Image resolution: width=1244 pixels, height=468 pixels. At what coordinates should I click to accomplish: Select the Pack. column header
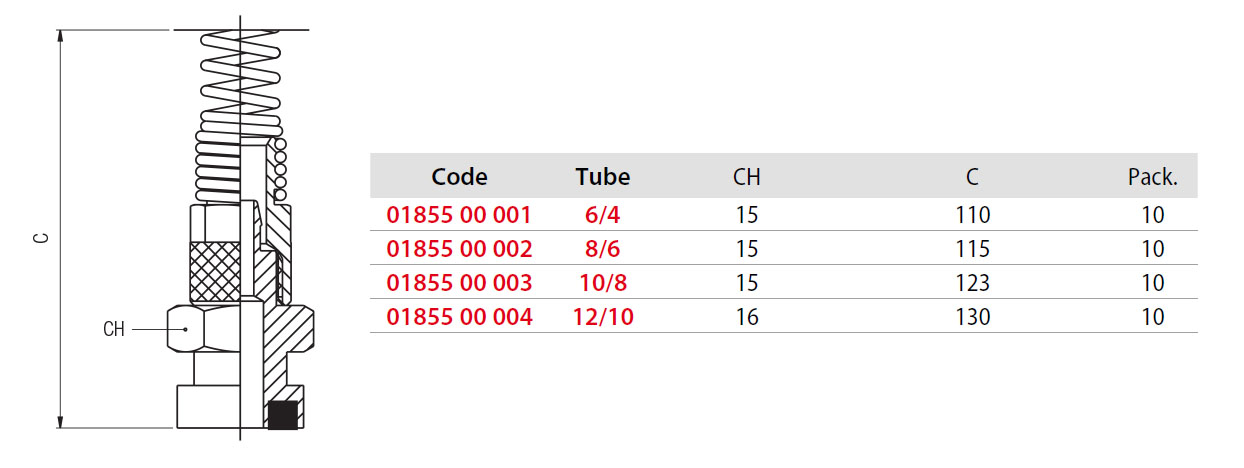coord(1153,178)
